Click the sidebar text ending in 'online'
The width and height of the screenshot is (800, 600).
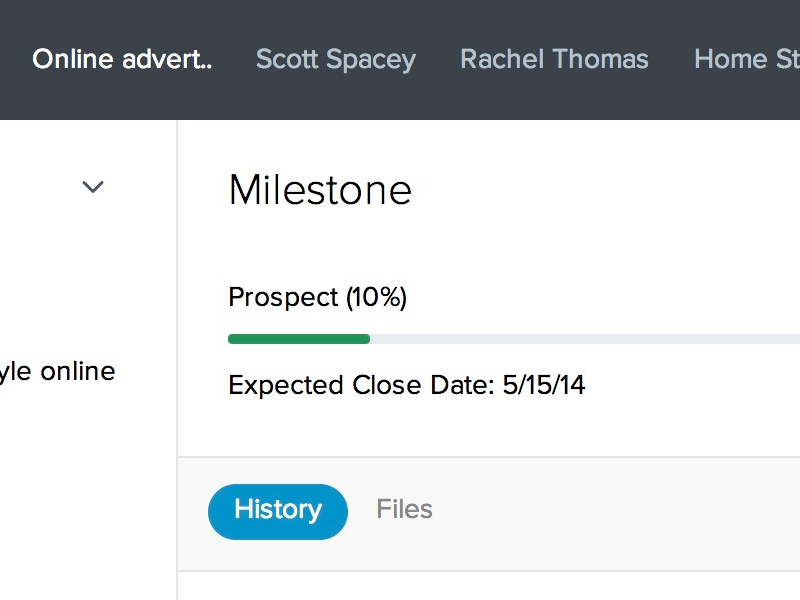point(58,372)
